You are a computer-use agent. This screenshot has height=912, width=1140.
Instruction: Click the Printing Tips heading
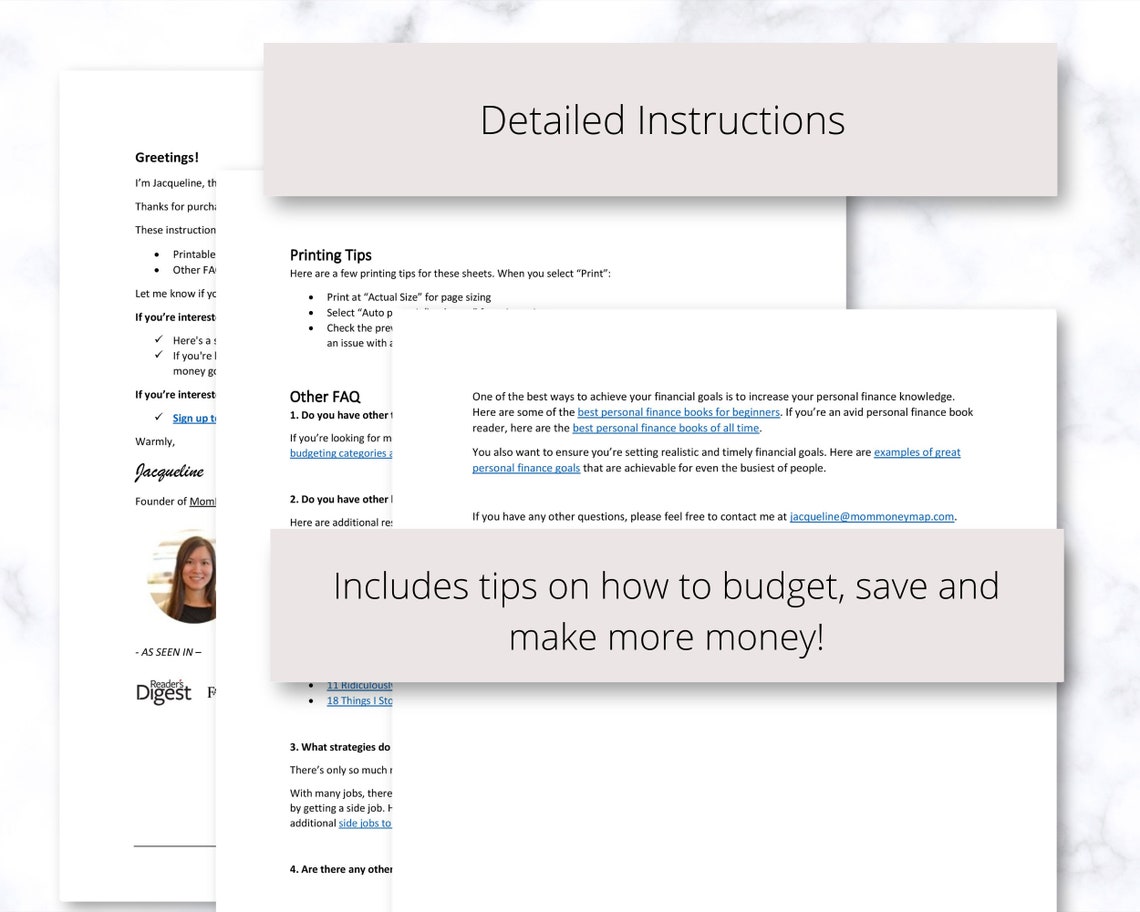[x=331, y=255]
